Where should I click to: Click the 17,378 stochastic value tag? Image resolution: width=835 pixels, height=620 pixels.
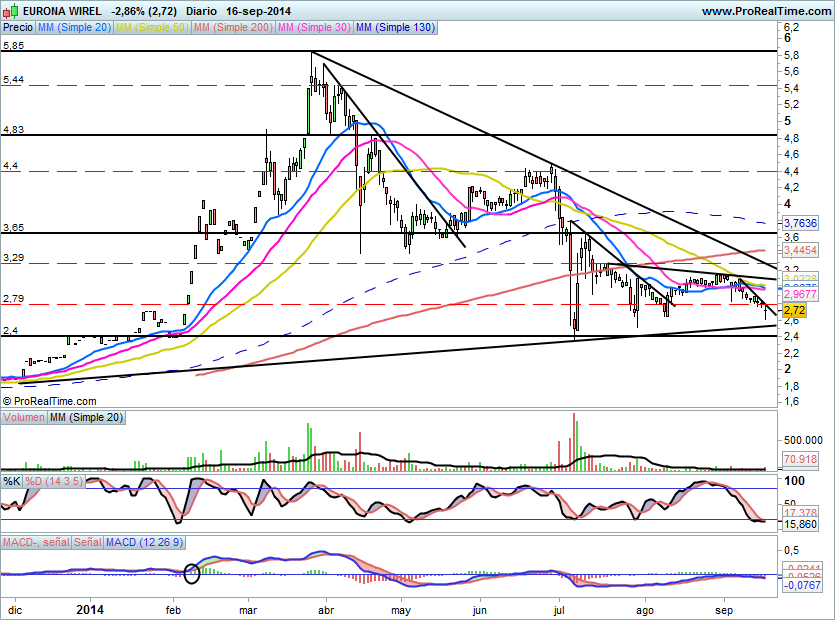[x=800, y=513]
